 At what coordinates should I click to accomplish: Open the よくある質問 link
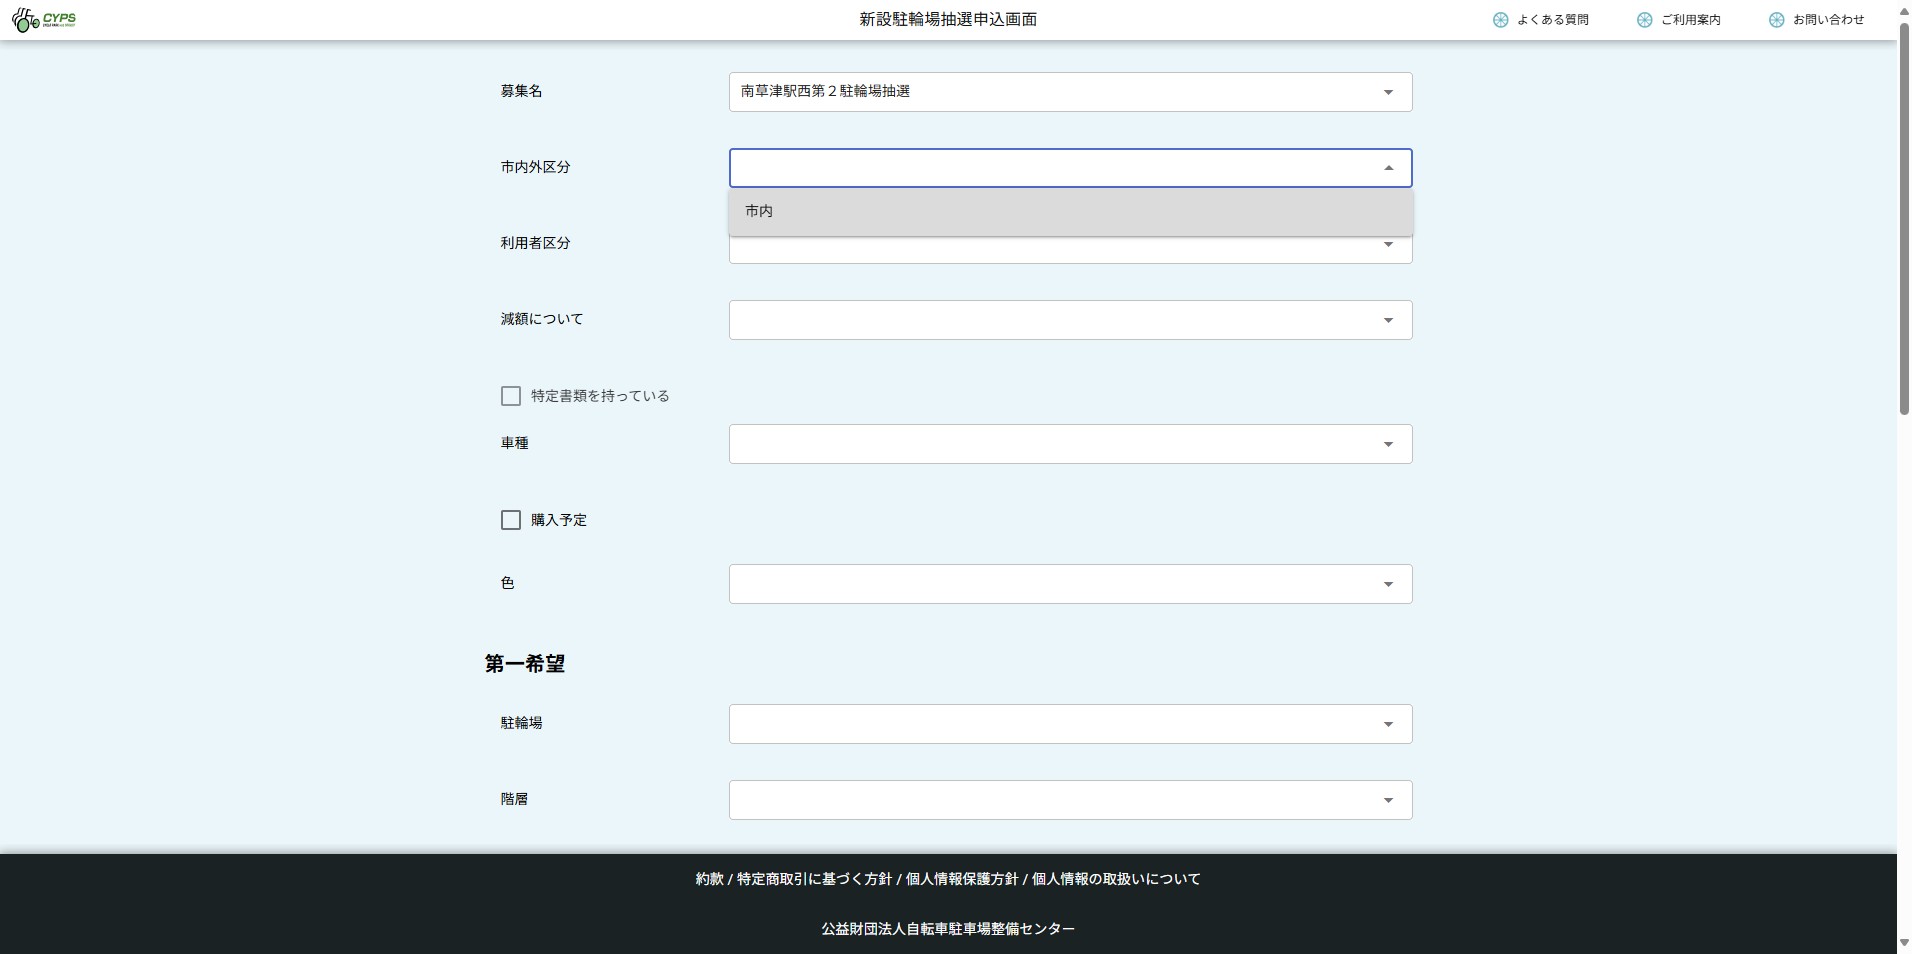1552,20
